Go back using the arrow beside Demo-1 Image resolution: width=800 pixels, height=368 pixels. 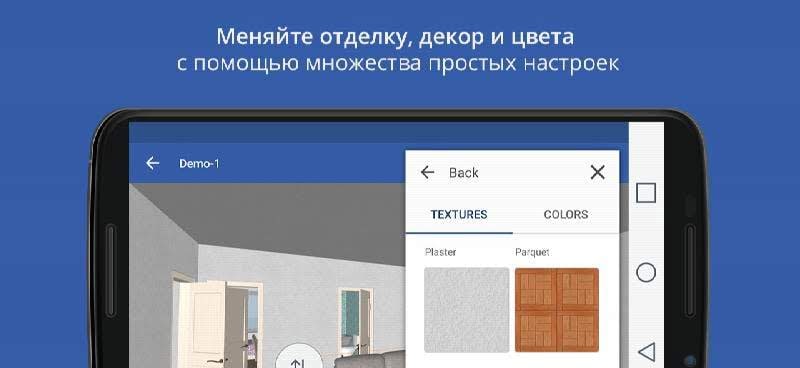tap(153, 163)
